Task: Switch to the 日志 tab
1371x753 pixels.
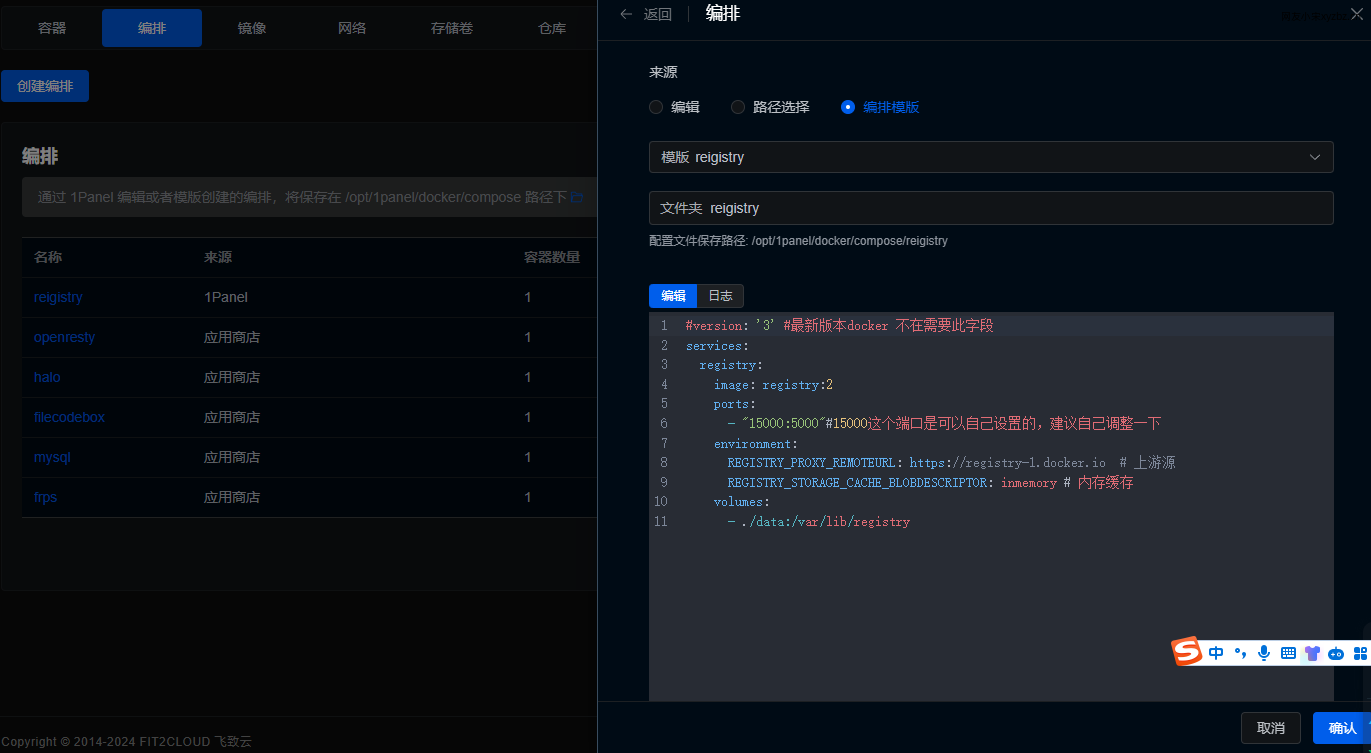Action: click(720, 296)
